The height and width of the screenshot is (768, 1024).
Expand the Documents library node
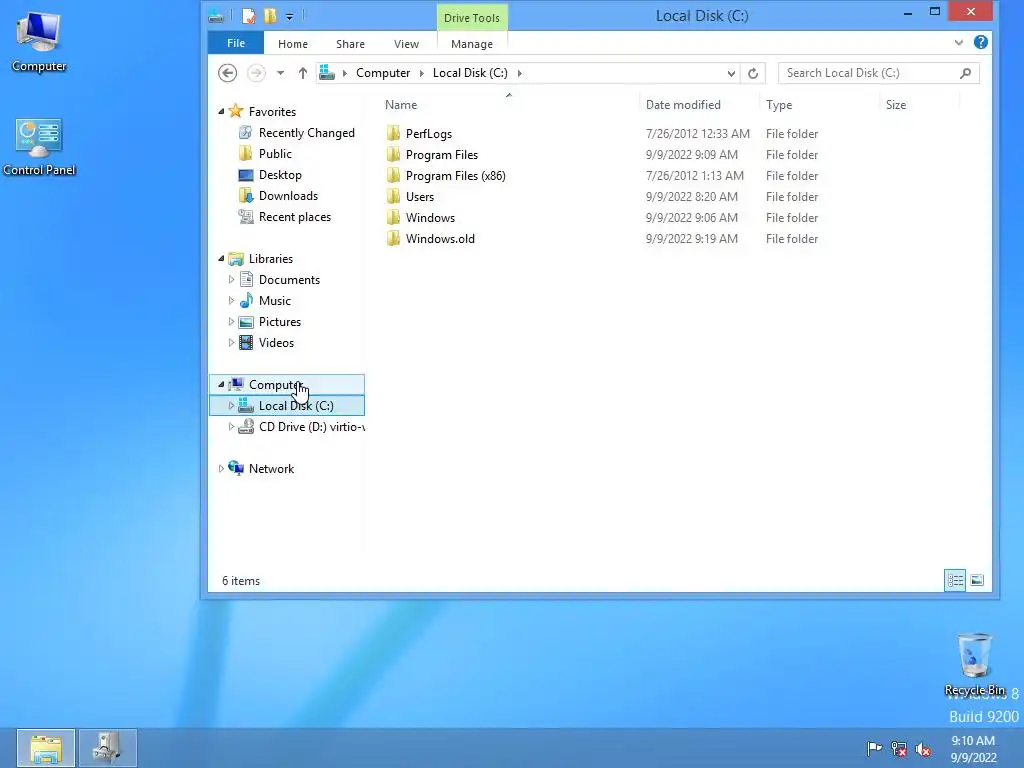[231, 280]
